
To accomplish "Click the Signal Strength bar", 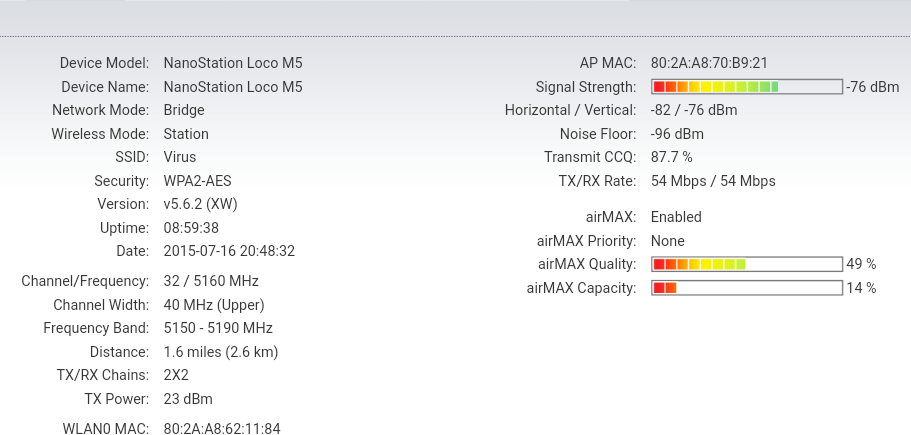I will 746,87.
